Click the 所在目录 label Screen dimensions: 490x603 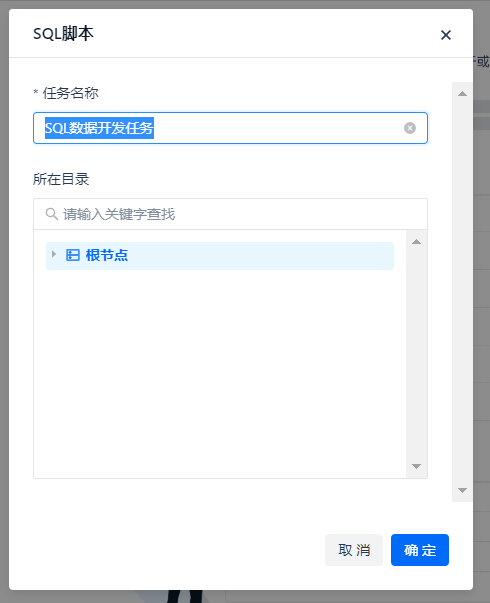(61, 179)
